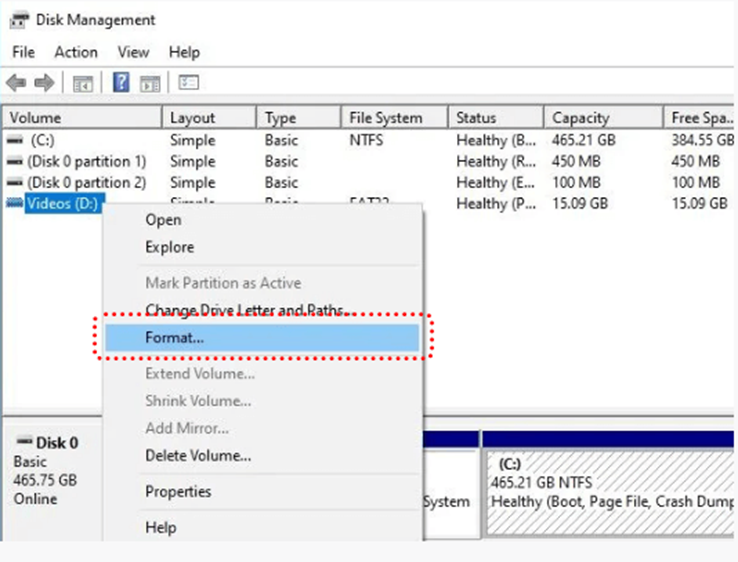
Task: Click the Show/Hide Console Tree icon
Action: [83, 83]
